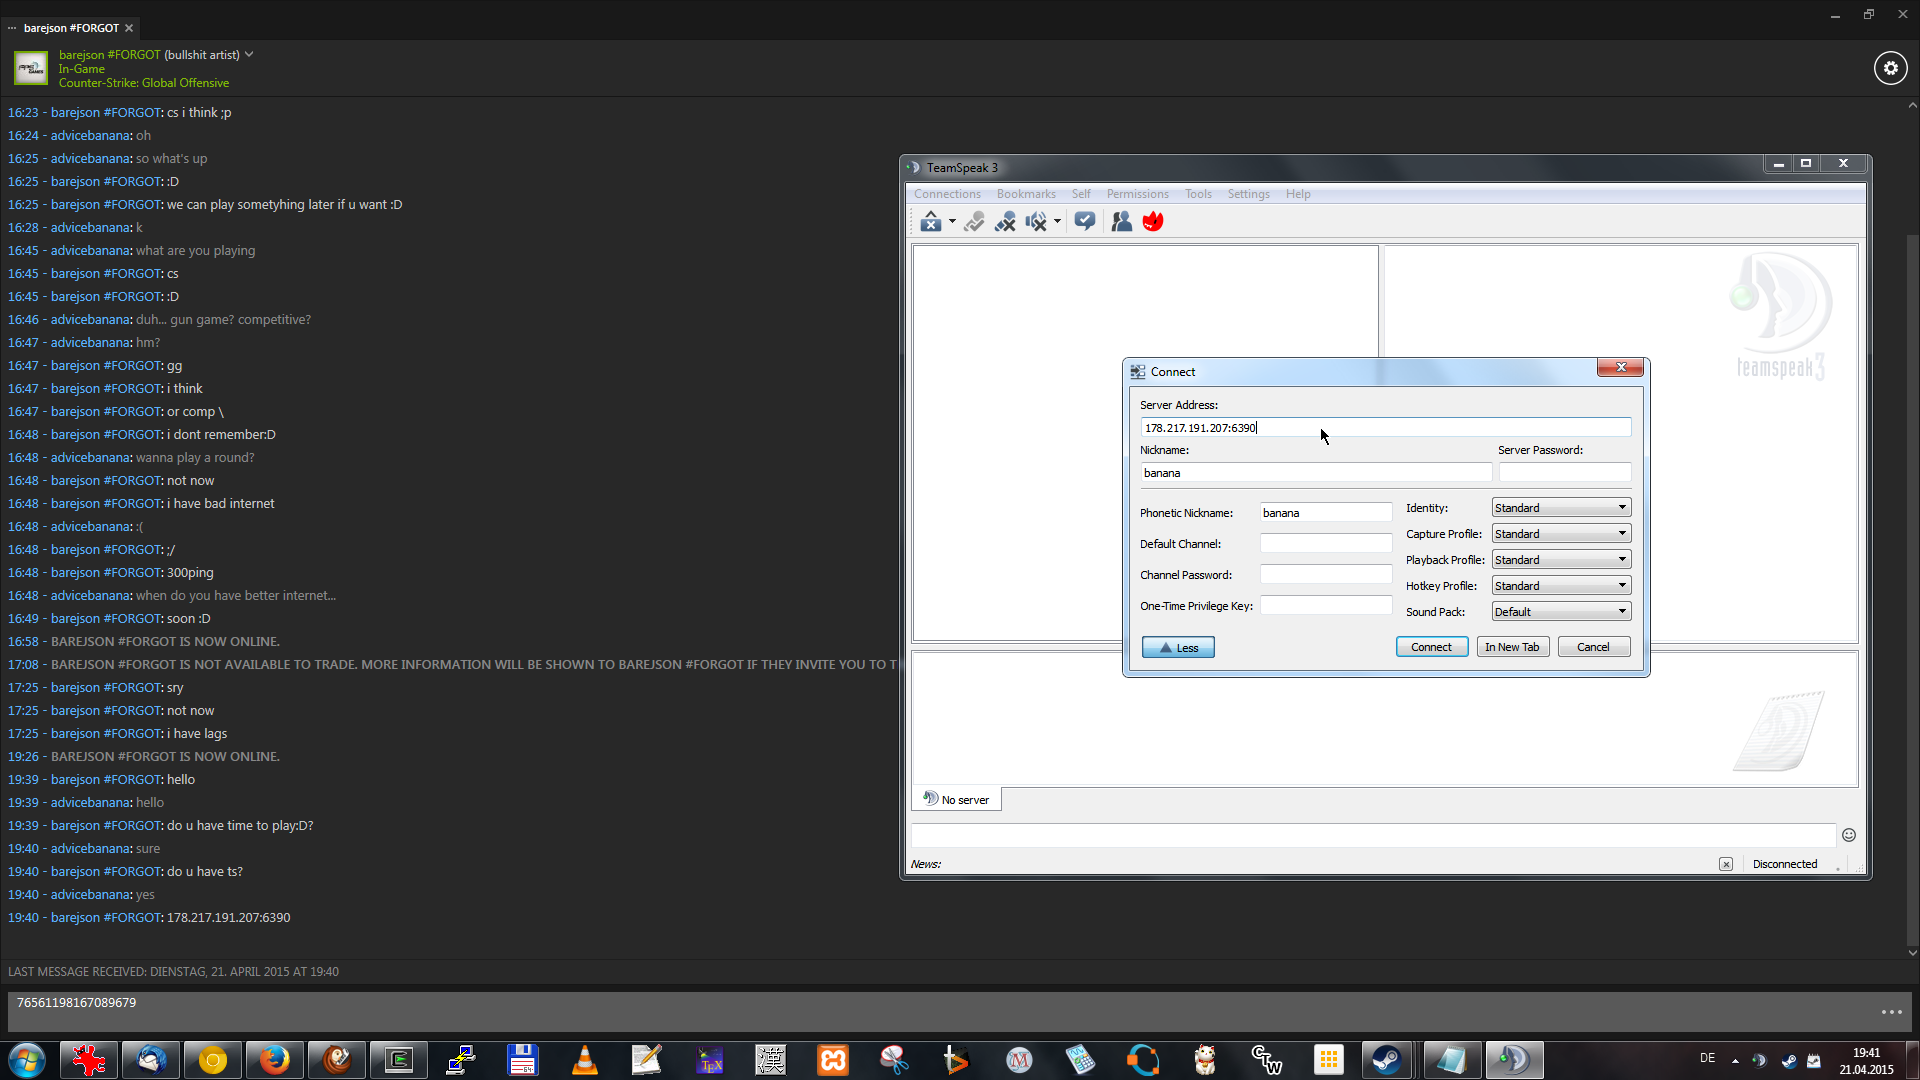This screenshot has width=1920, height=1080.
Task: Open the Capture Profile dropdown
Action: click(1561, 534)
